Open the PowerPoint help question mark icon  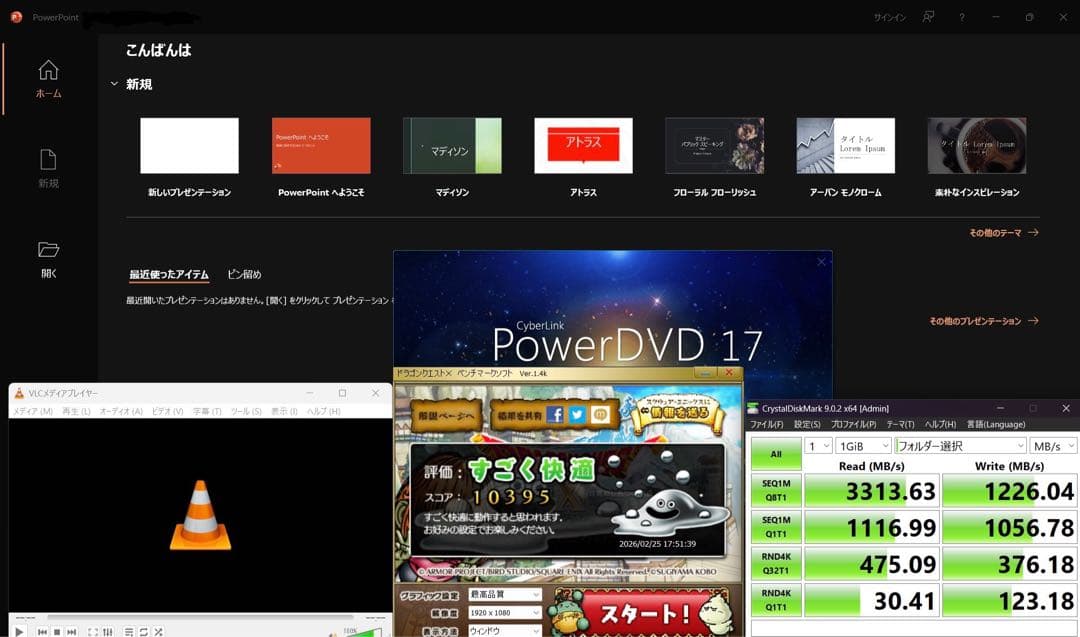click(x=962, y=17)
